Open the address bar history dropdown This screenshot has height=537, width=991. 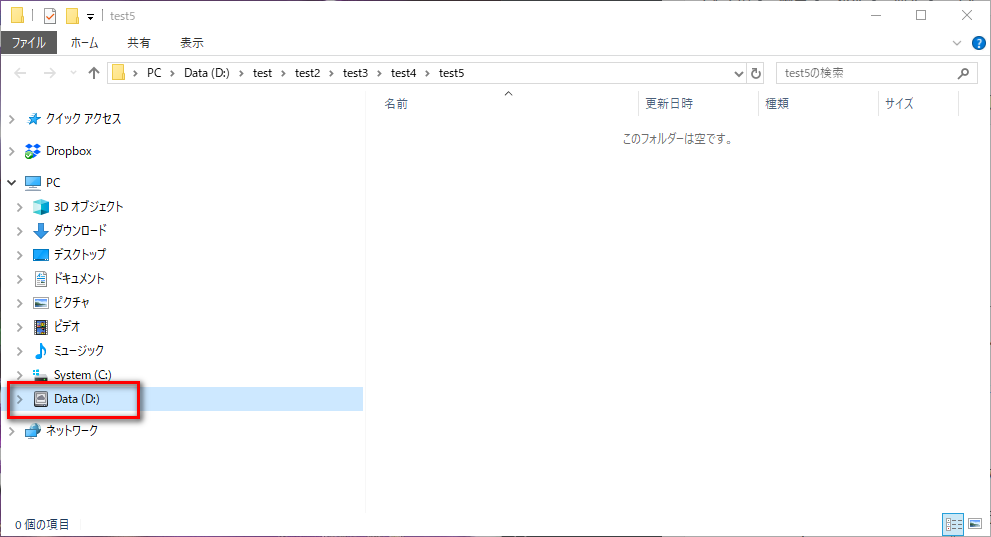pyautogui.click(x=738, y=73)
